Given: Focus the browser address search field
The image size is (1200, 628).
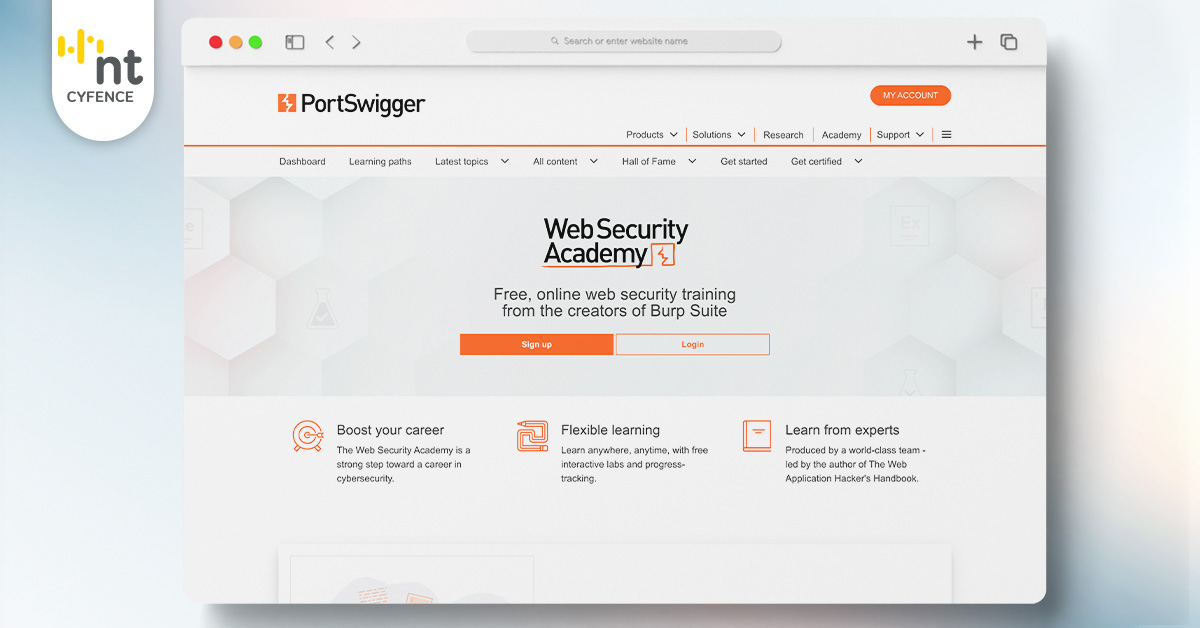Looking at the screenshot, I should [x=624, y=42].
